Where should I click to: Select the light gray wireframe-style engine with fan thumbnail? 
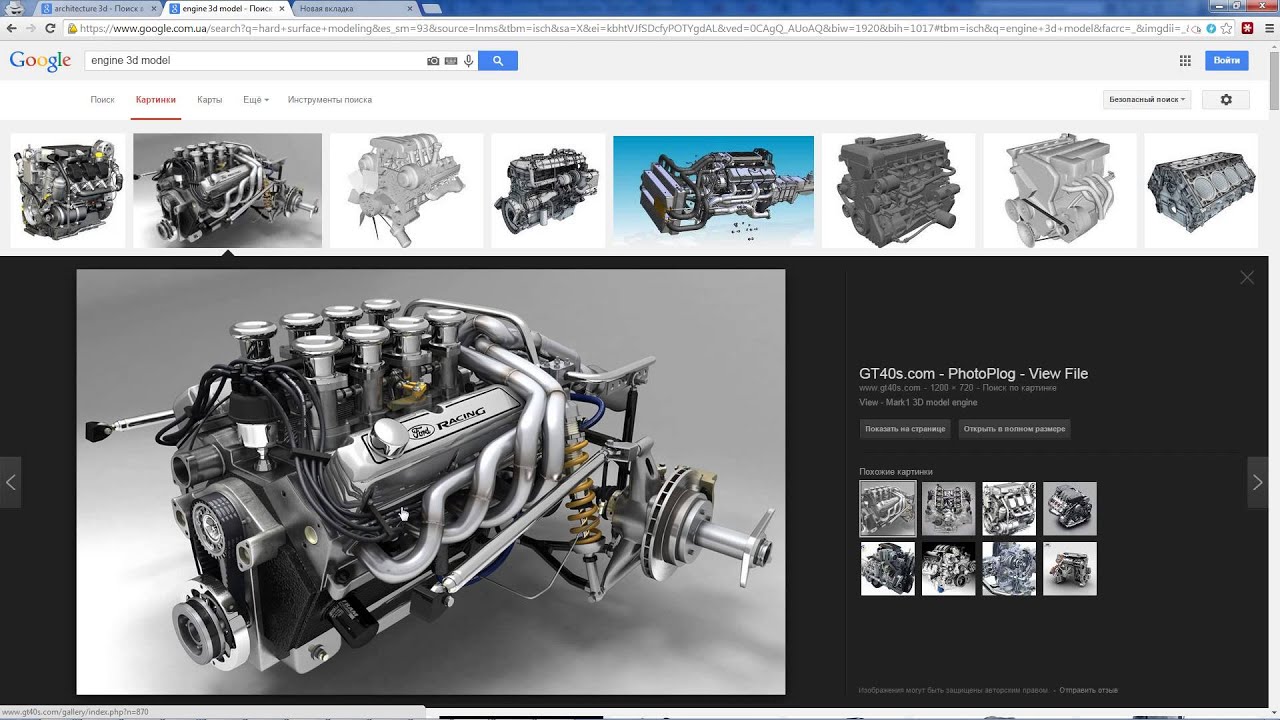[x=406, y=191]
